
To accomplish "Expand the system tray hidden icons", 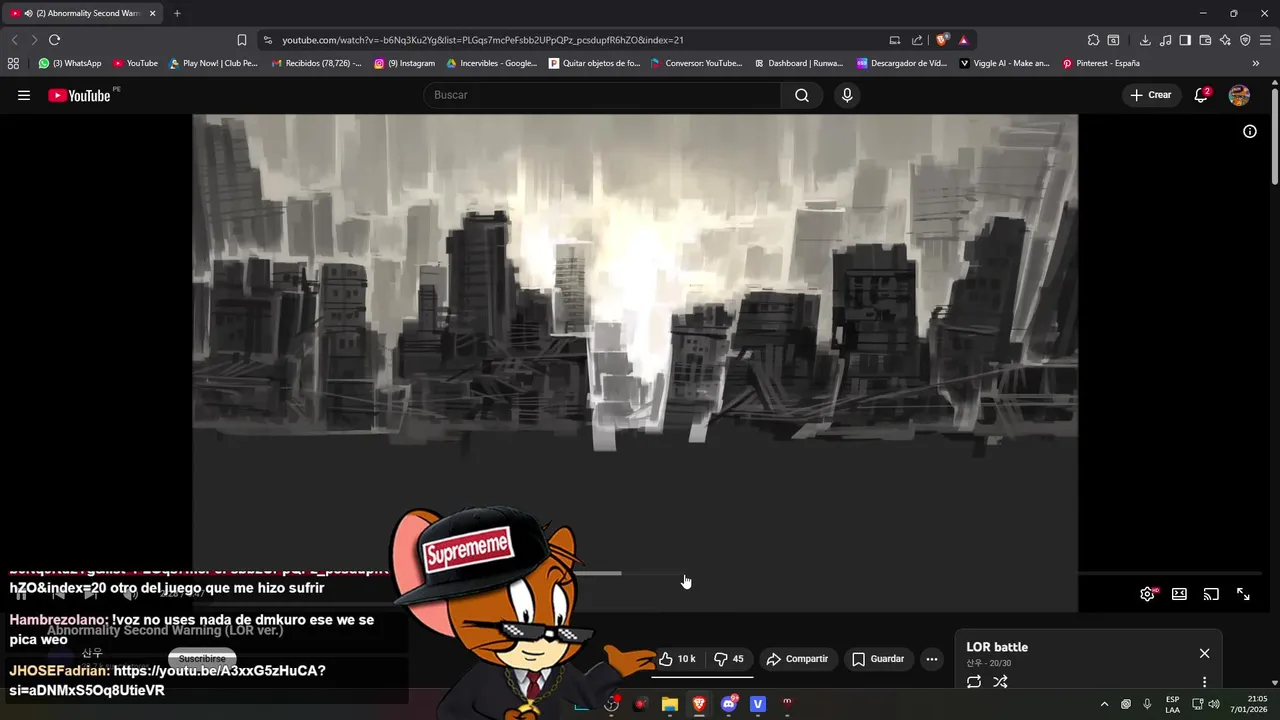I will [1104, 704].
